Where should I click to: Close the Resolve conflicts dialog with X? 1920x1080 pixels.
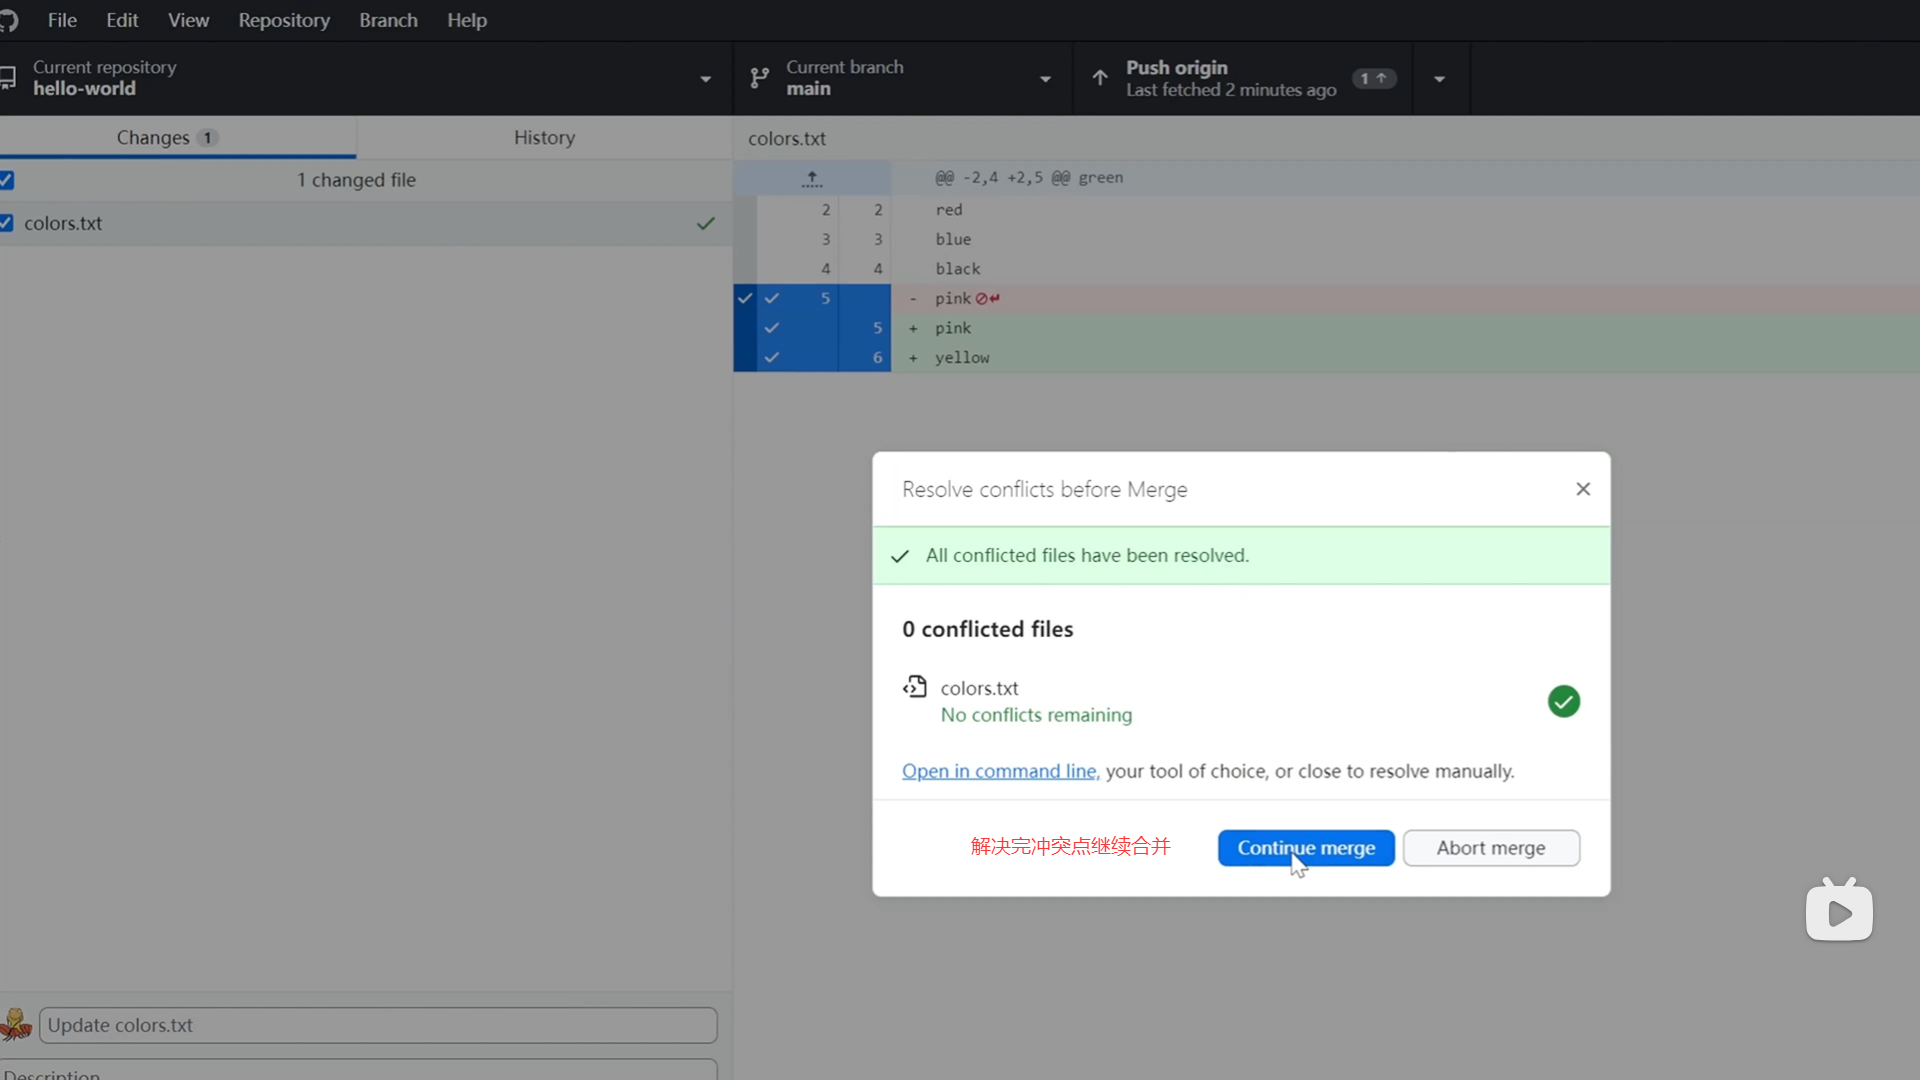tap(1583, 489)
